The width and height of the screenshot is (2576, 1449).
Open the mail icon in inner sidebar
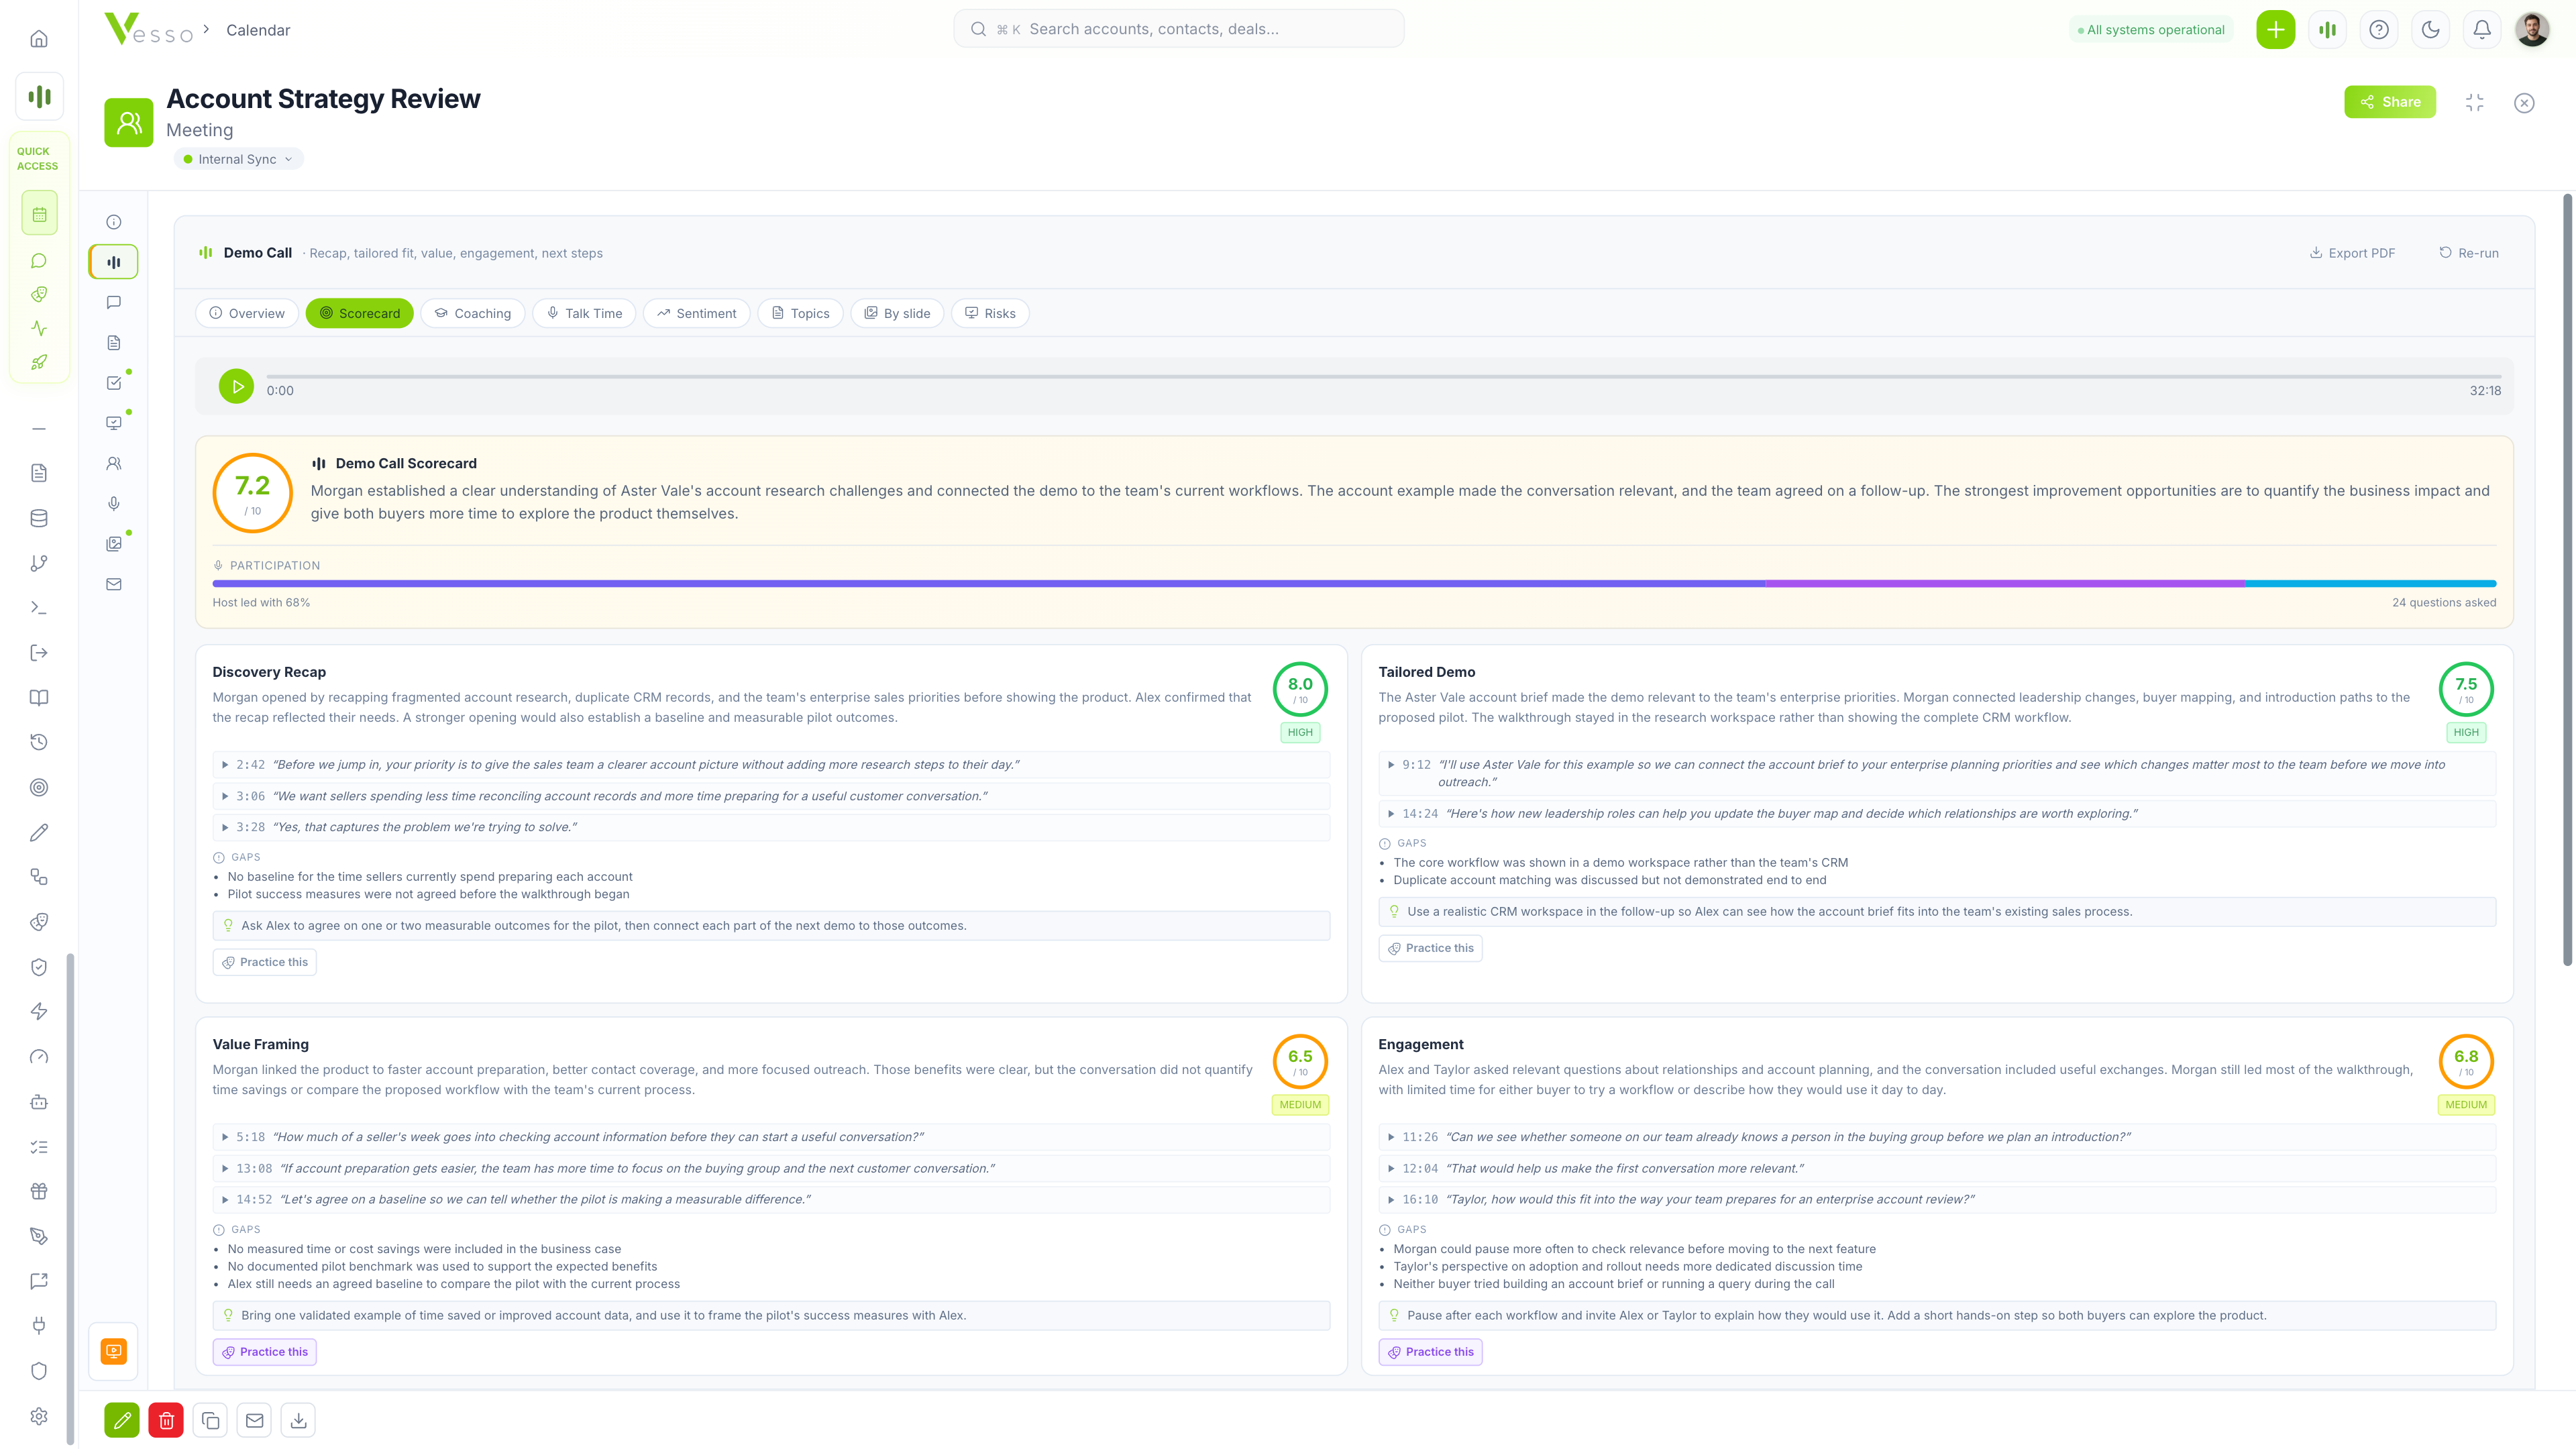114,584
